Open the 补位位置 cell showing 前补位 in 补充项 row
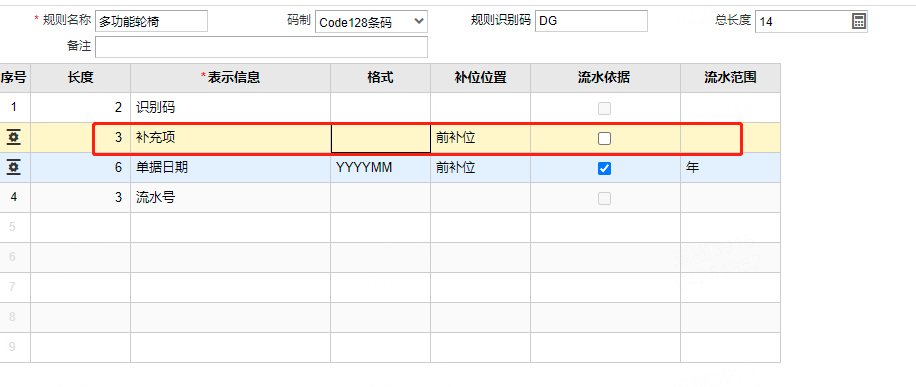Image resolution: width=916 pixels, height=387 pixels. click(x=480, y=138)
